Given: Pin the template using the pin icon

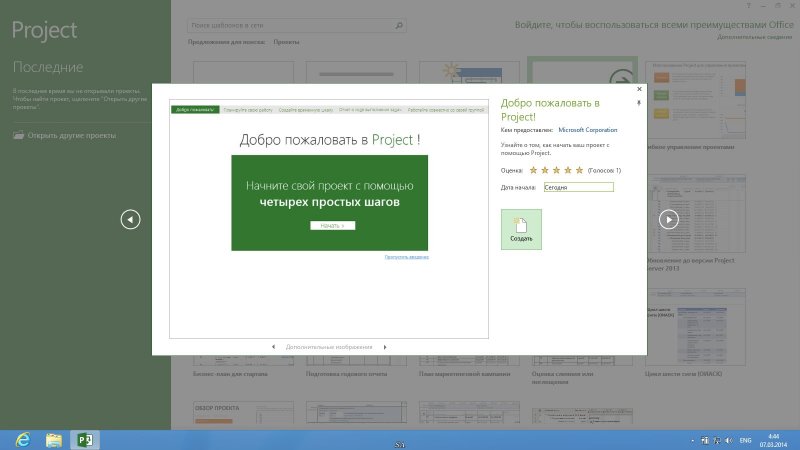Looking at the screenshot, I should coord(638,104).
